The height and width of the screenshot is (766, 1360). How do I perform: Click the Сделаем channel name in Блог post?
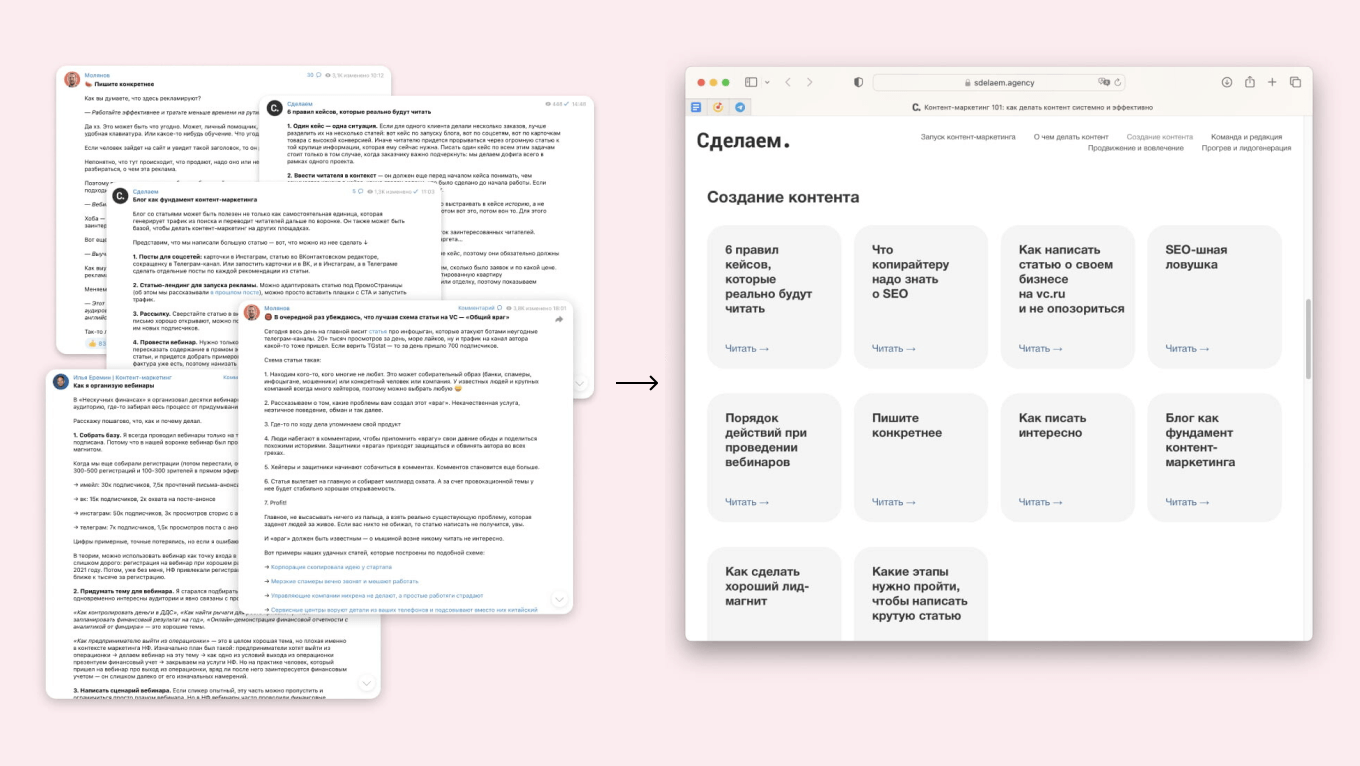point(146,191)
